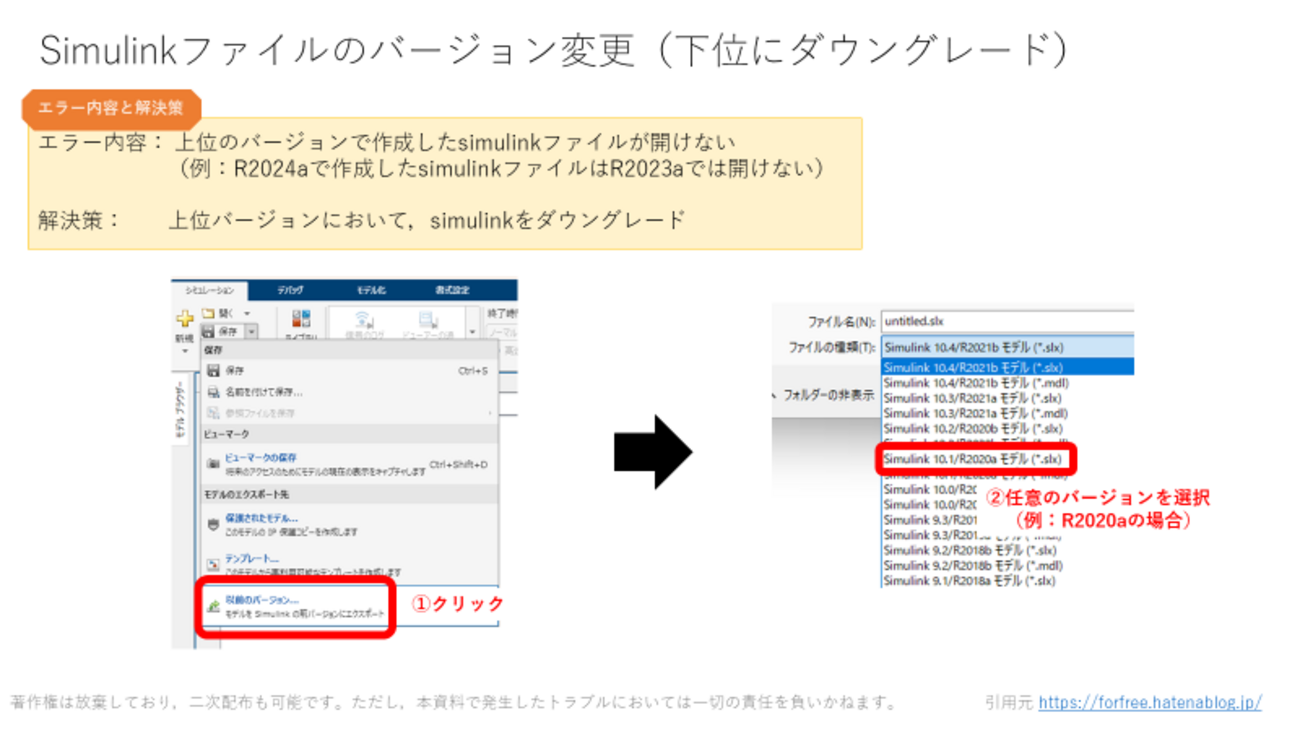Click the Open folder icon in the toolstrip
The width and height of the screenshot is (1300, 731).
(x=208, y=314)
